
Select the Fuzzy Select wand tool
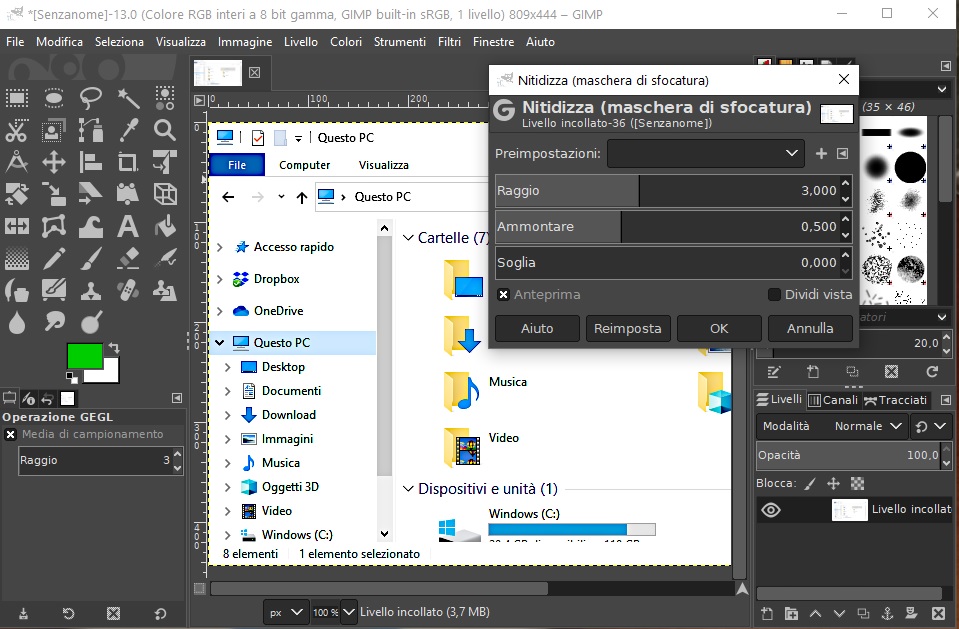[128, 98]
